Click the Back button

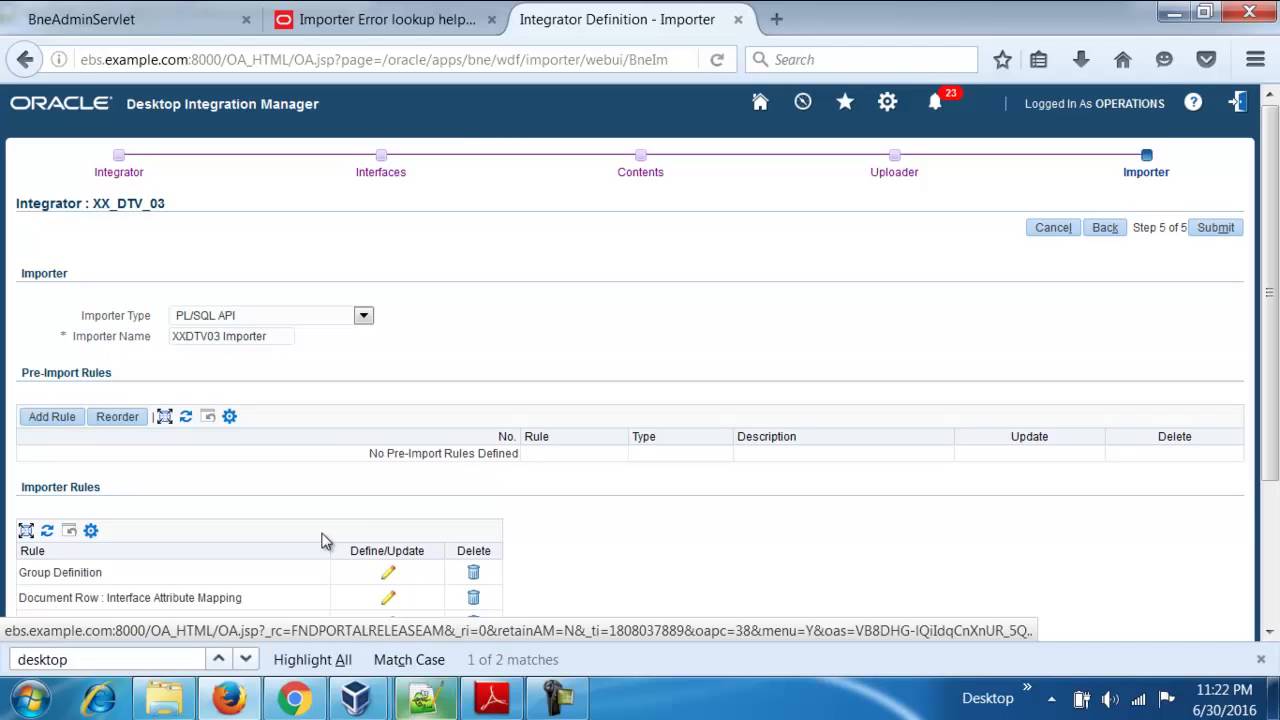[1105, 227]
